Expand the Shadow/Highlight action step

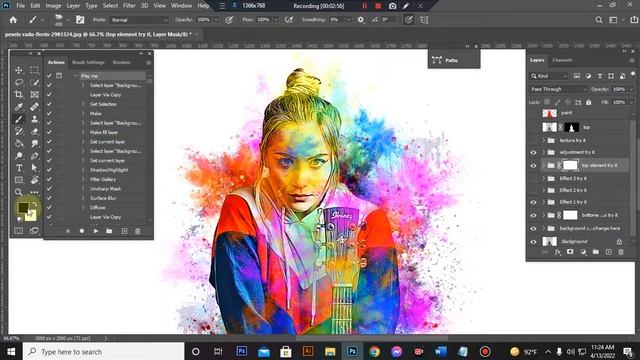(x=83, y=170)
